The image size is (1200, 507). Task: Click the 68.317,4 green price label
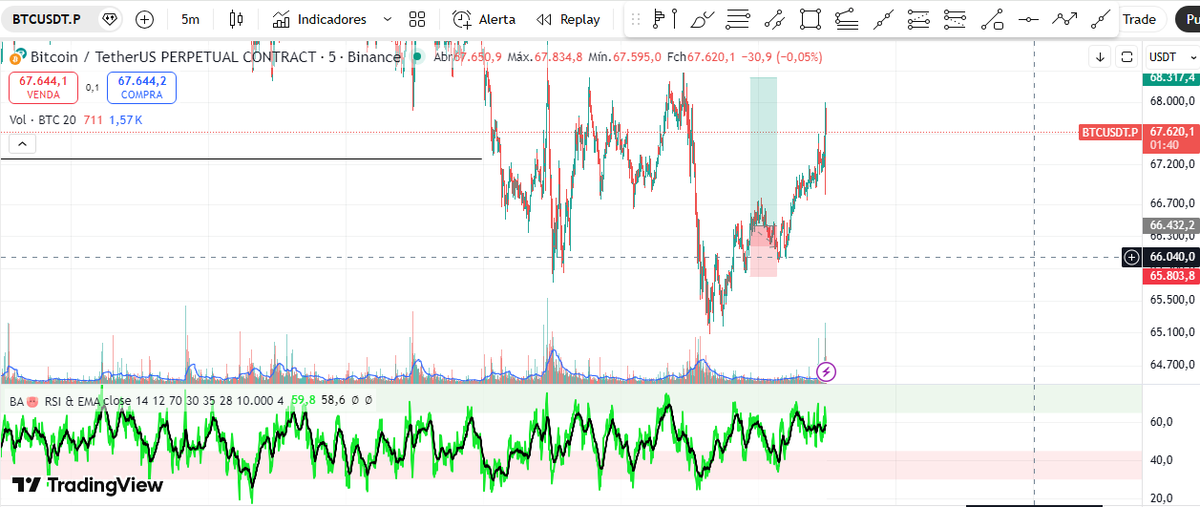(x=1169, y=77)
